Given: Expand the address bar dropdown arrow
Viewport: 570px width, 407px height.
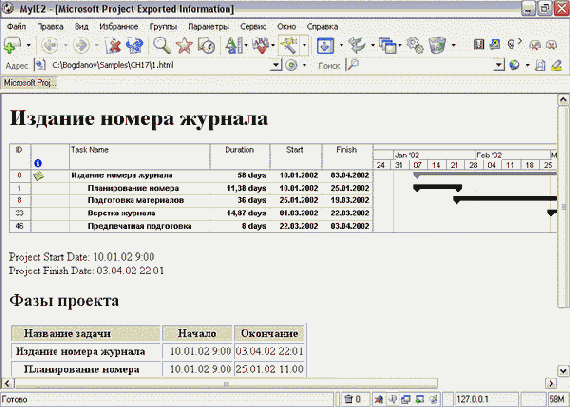Looking at the screenshot, I should [x=276, y=65].
